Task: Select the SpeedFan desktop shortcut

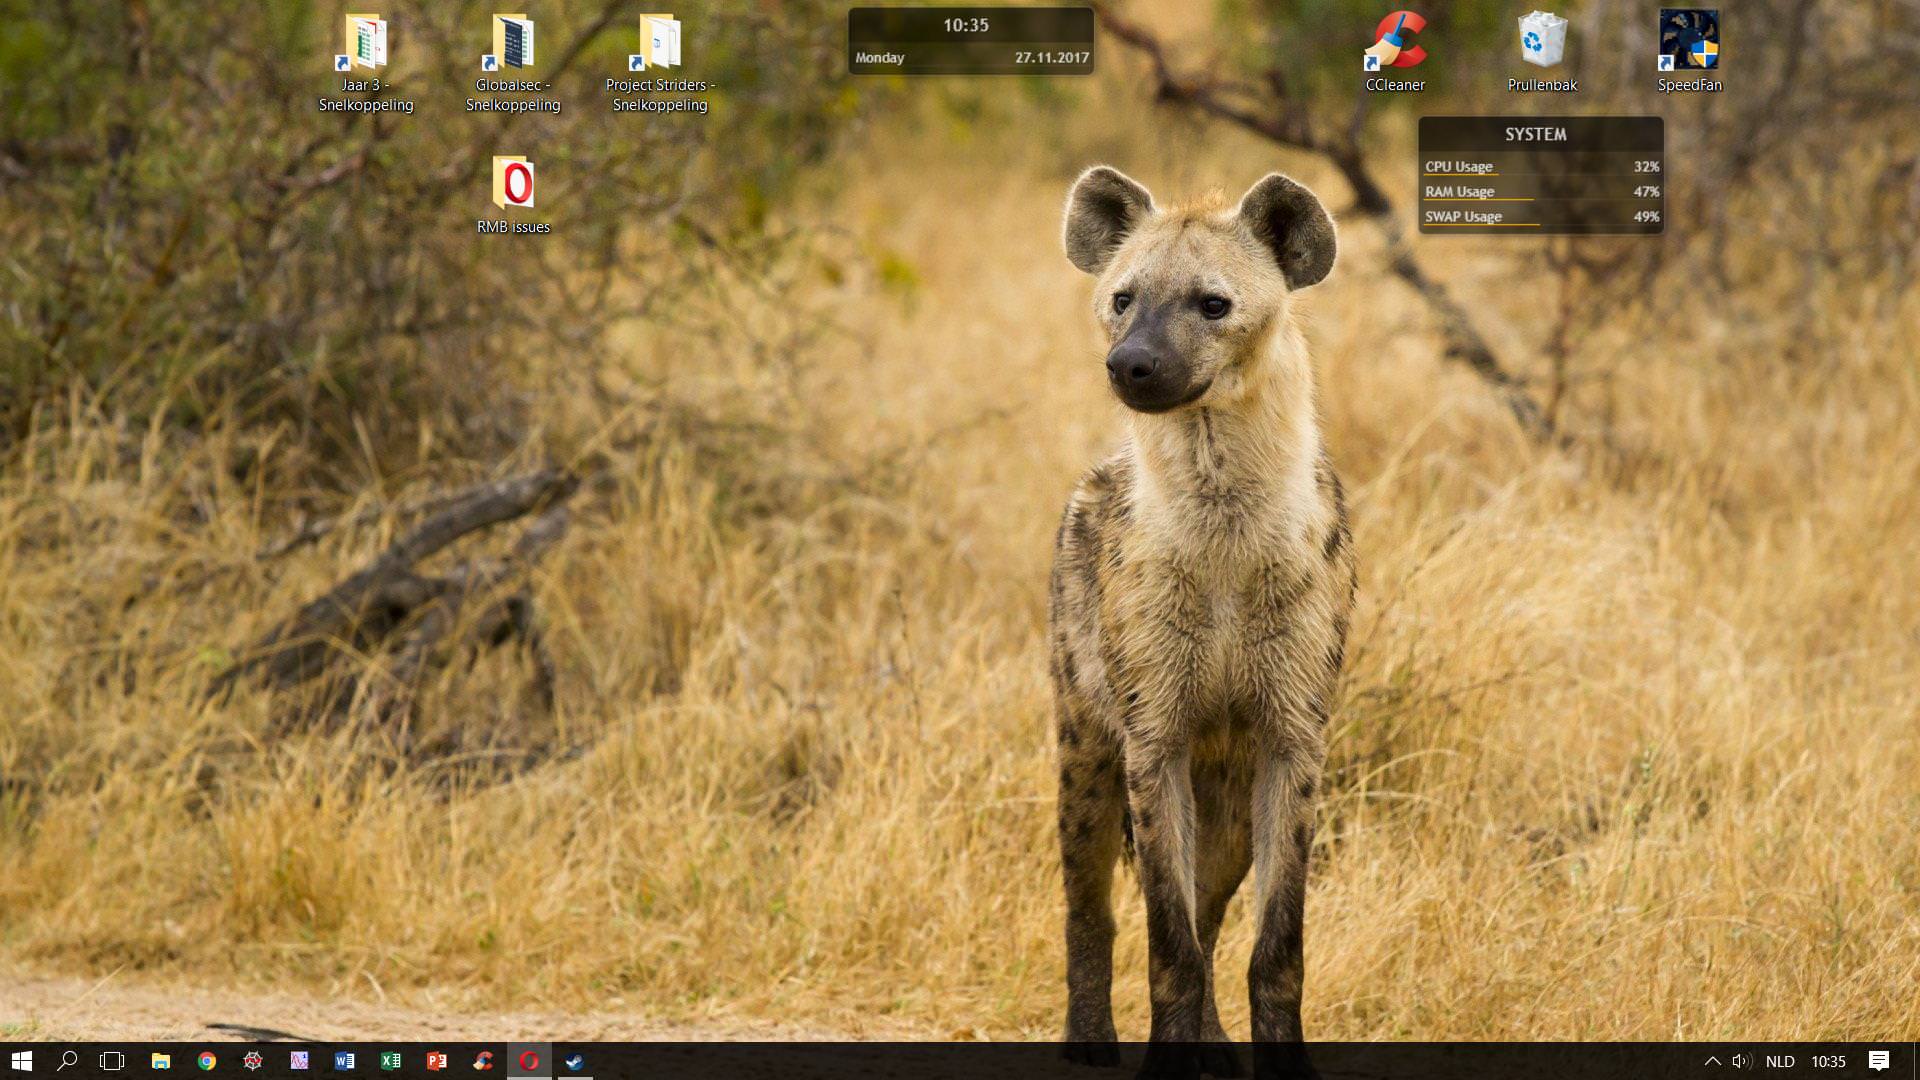Action: (x=1689, y=52)
